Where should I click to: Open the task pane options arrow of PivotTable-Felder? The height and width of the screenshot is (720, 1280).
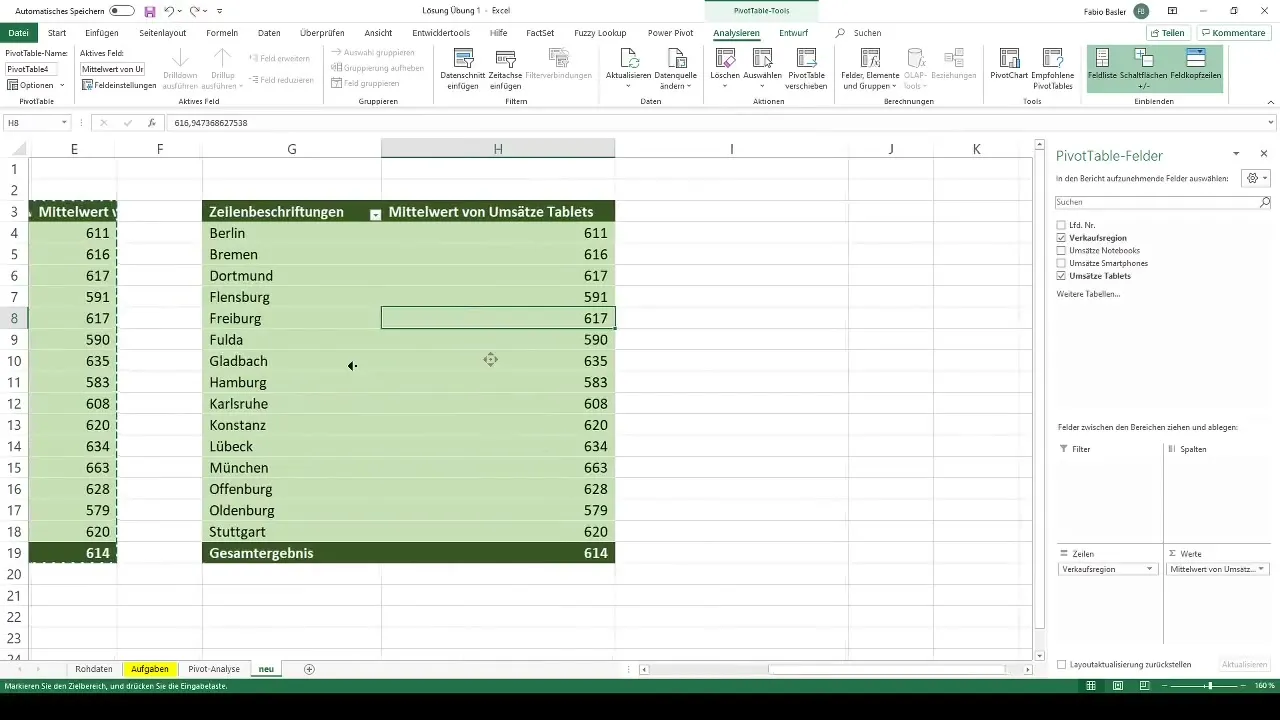click(1237, 154)
